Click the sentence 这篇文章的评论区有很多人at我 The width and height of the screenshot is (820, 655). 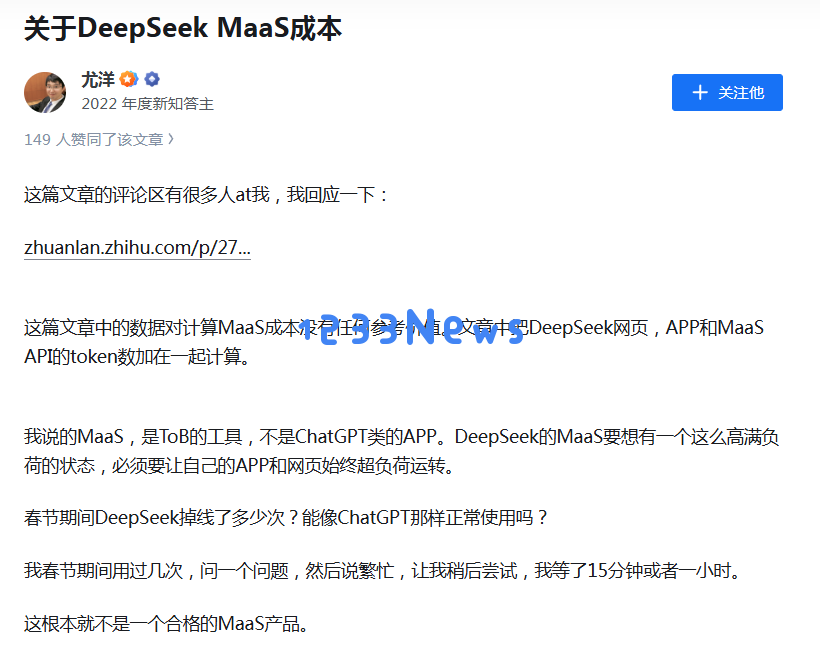pyautogui.click(x=147, y=195)
